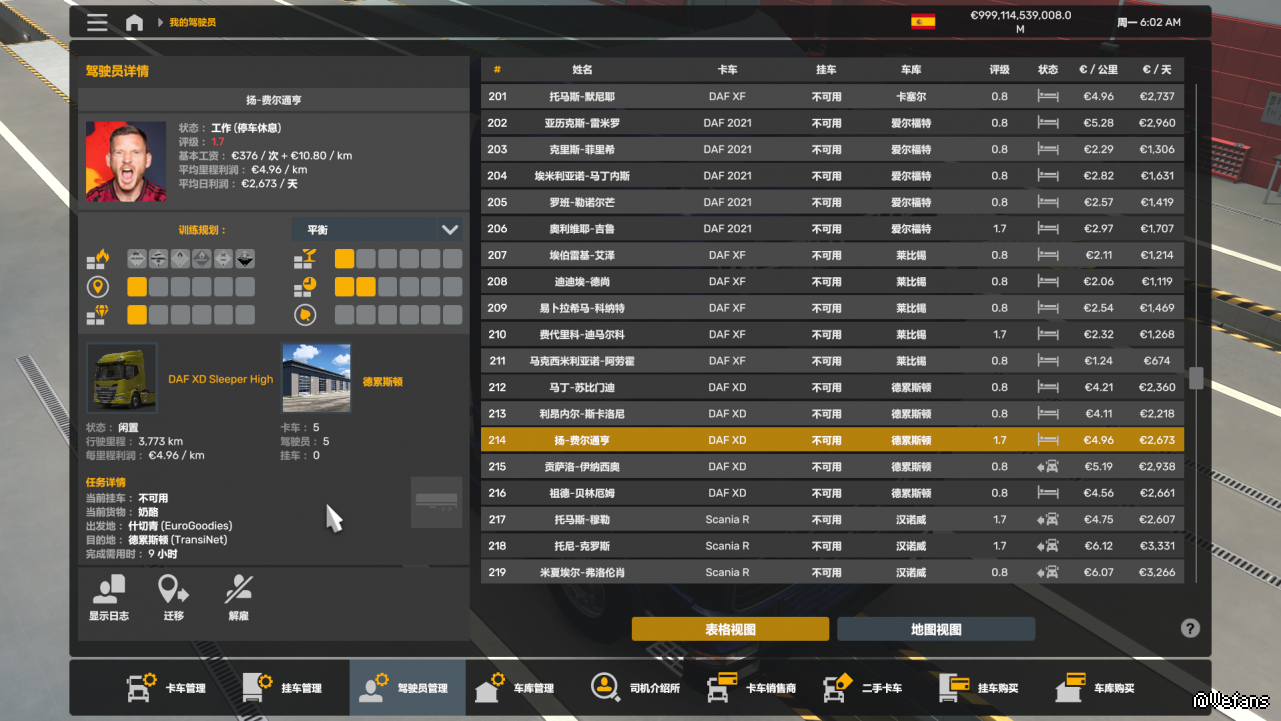Click the long distance map pin skill icon

97,288
